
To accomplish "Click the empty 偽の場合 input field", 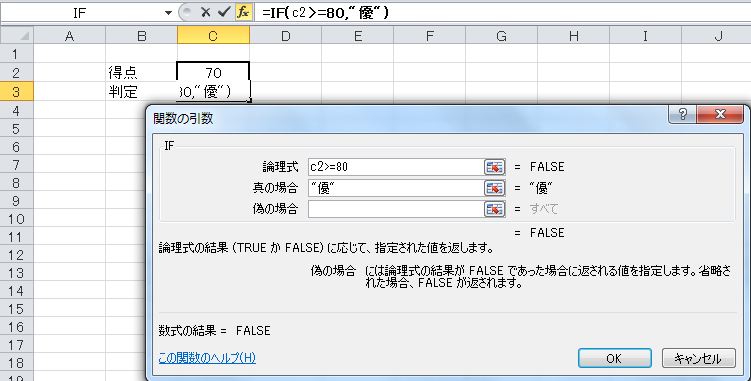I will tap(396, 209).
